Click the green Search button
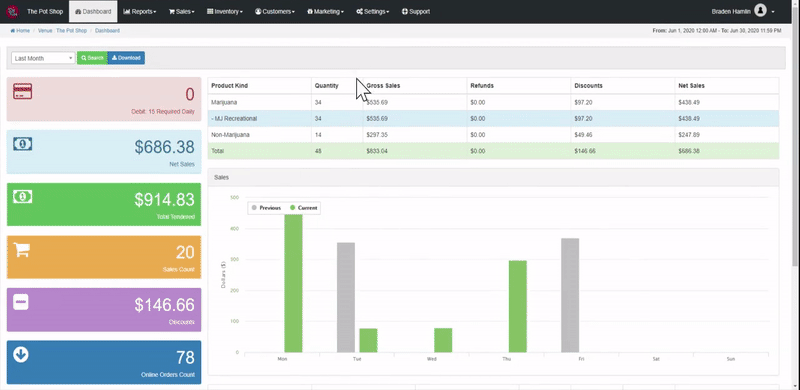 [x=92, y=58]
